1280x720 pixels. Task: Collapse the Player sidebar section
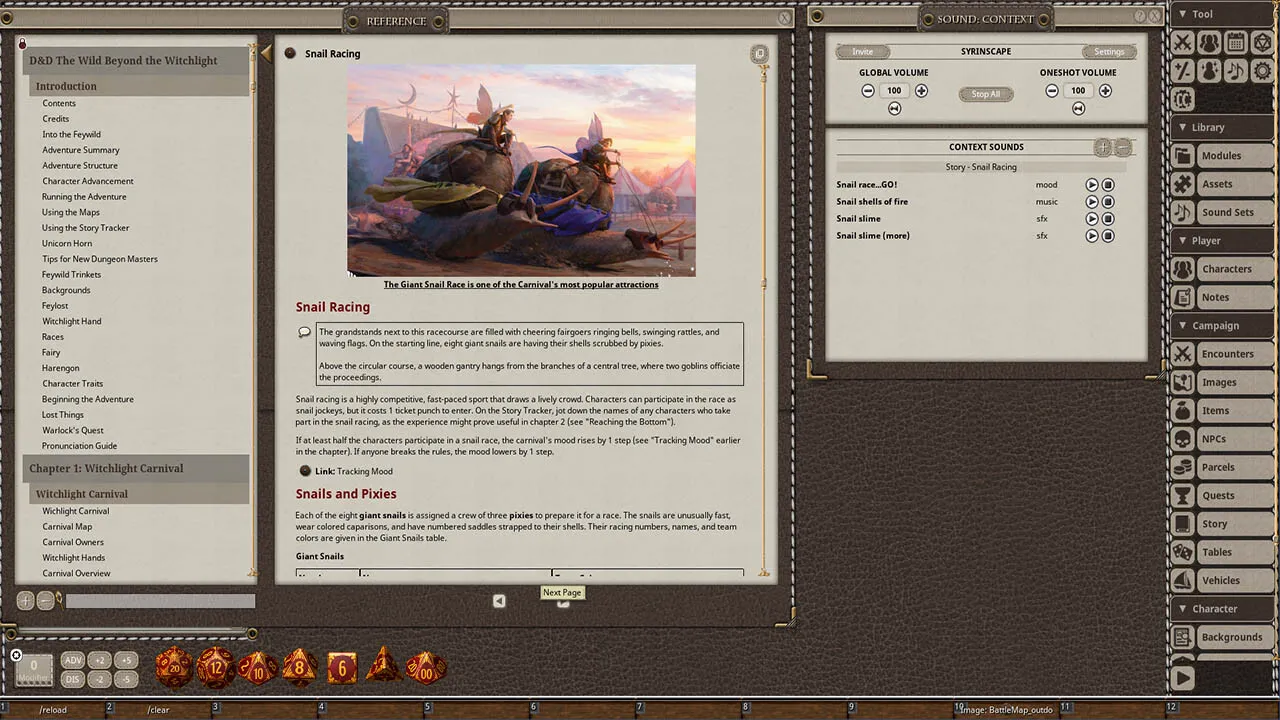[x=1222, y=240]
